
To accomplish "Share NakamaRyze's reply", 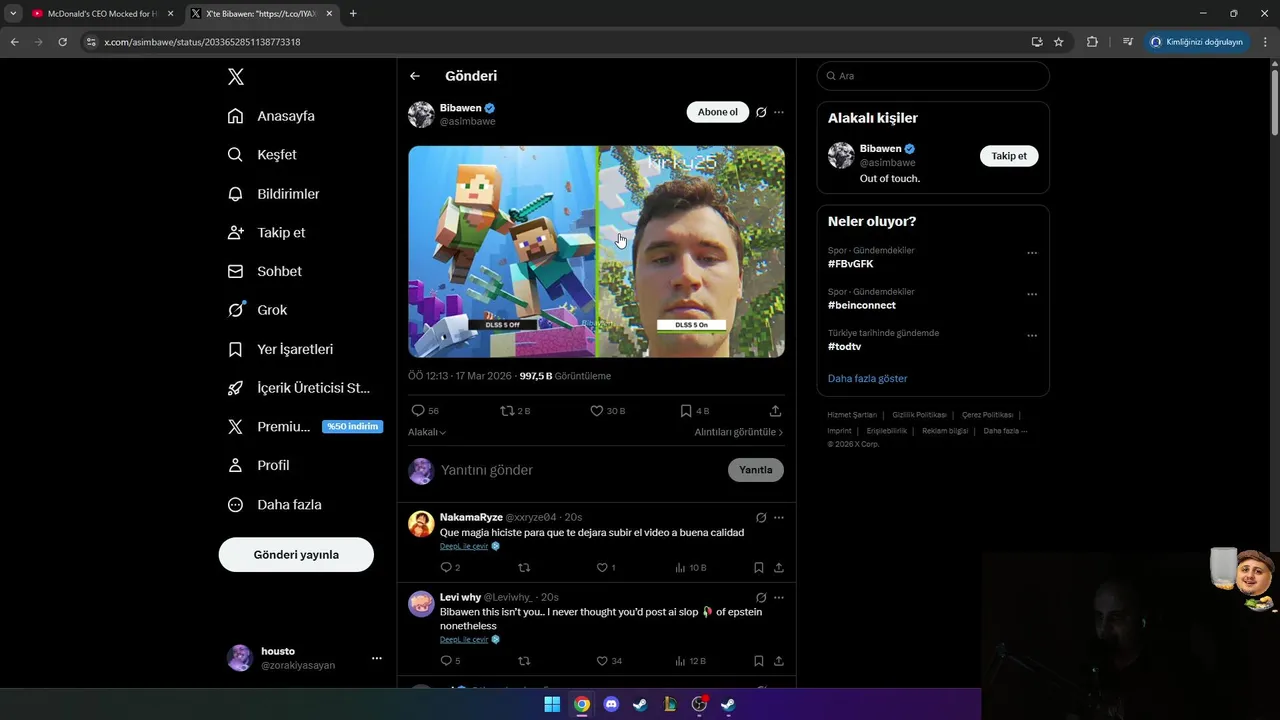I will tap(779, 567).
